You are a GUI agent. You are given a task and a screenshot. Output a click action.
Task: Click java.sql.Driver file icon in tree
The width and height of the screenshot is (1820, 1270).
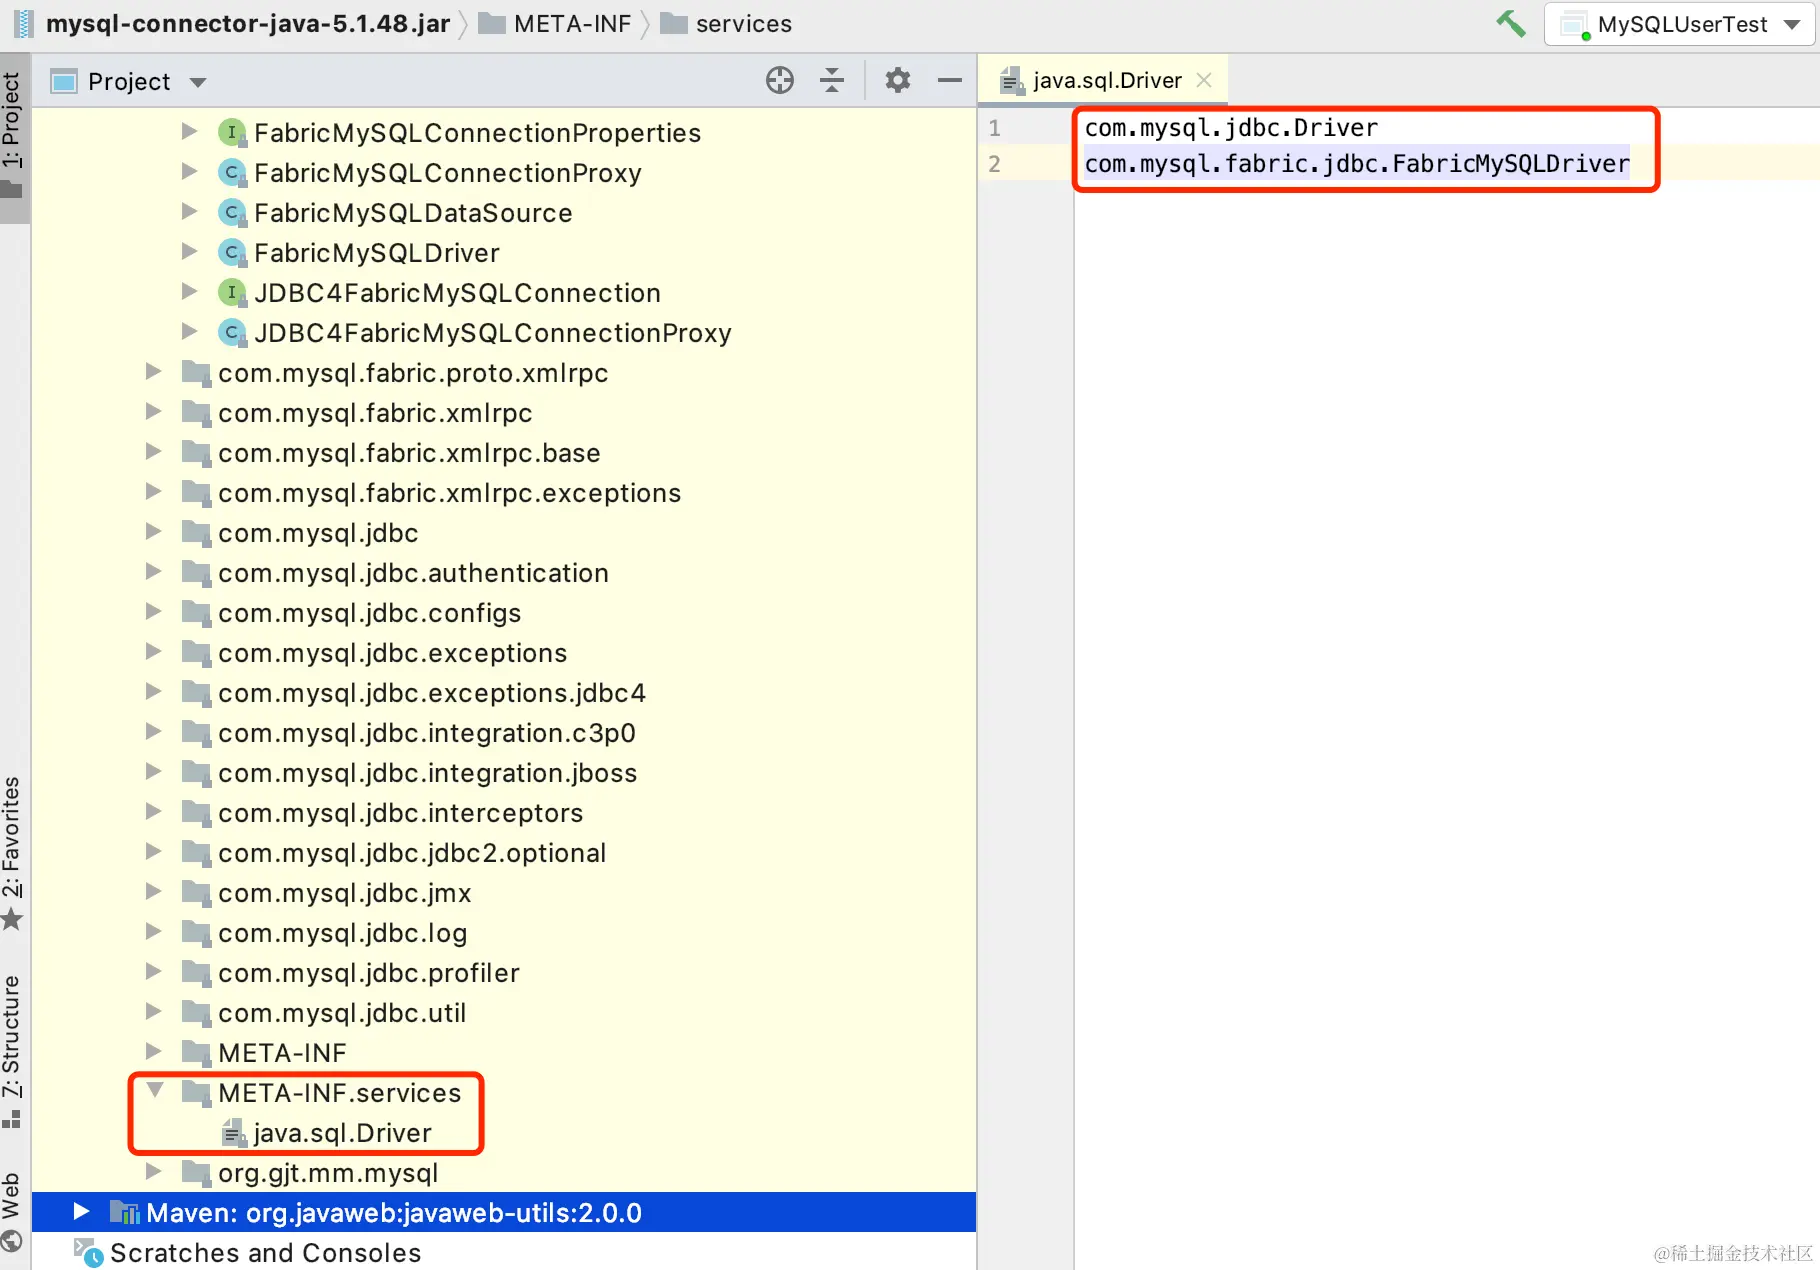click(x=233, y=1133)
